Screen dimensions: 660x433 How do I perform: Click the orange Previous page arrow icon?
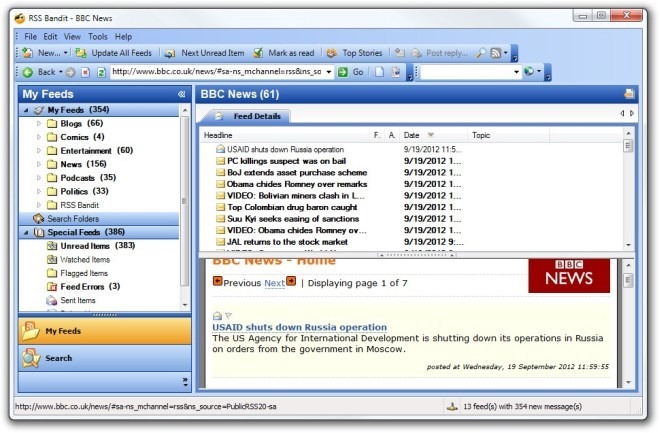(x=217, y=281)
